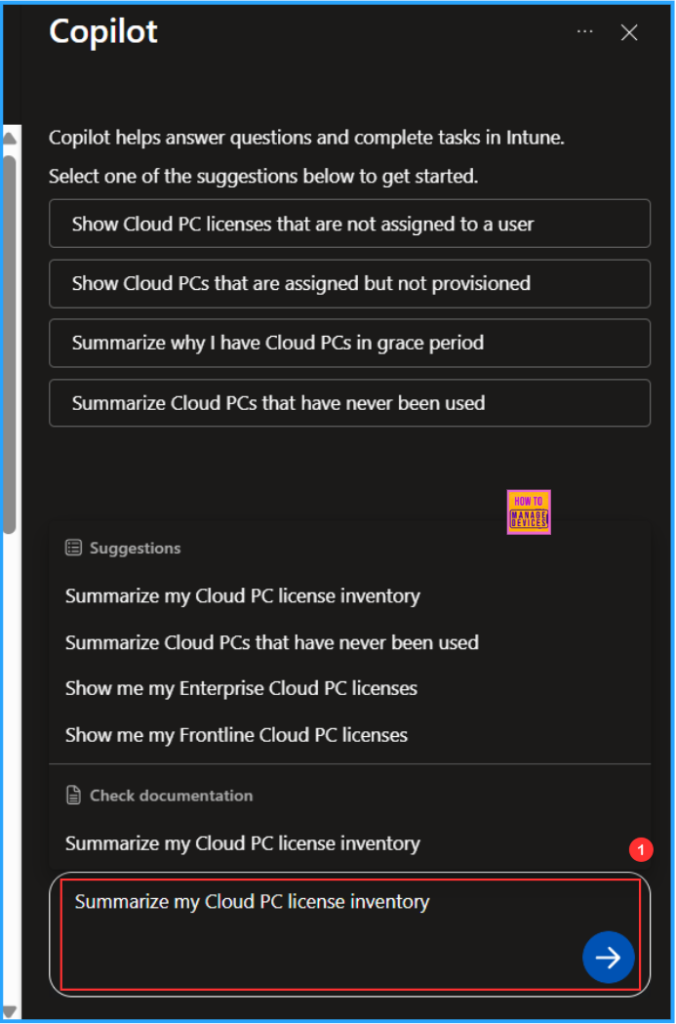Click the vertical scrollbar thumb on left
The image size is (676, 1024).
coord(9,340)
